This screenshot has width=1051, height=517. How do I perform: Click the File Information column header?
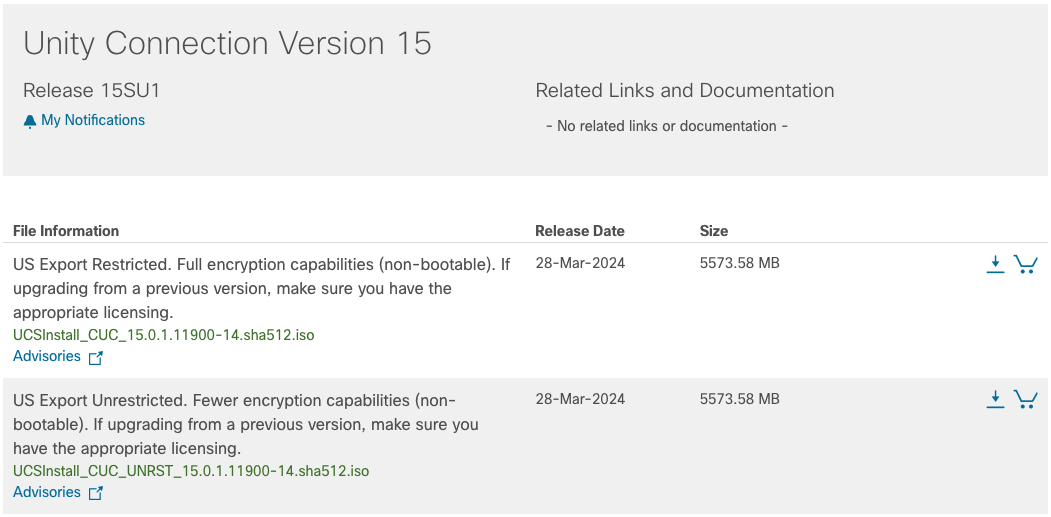[x=66, y=231]
